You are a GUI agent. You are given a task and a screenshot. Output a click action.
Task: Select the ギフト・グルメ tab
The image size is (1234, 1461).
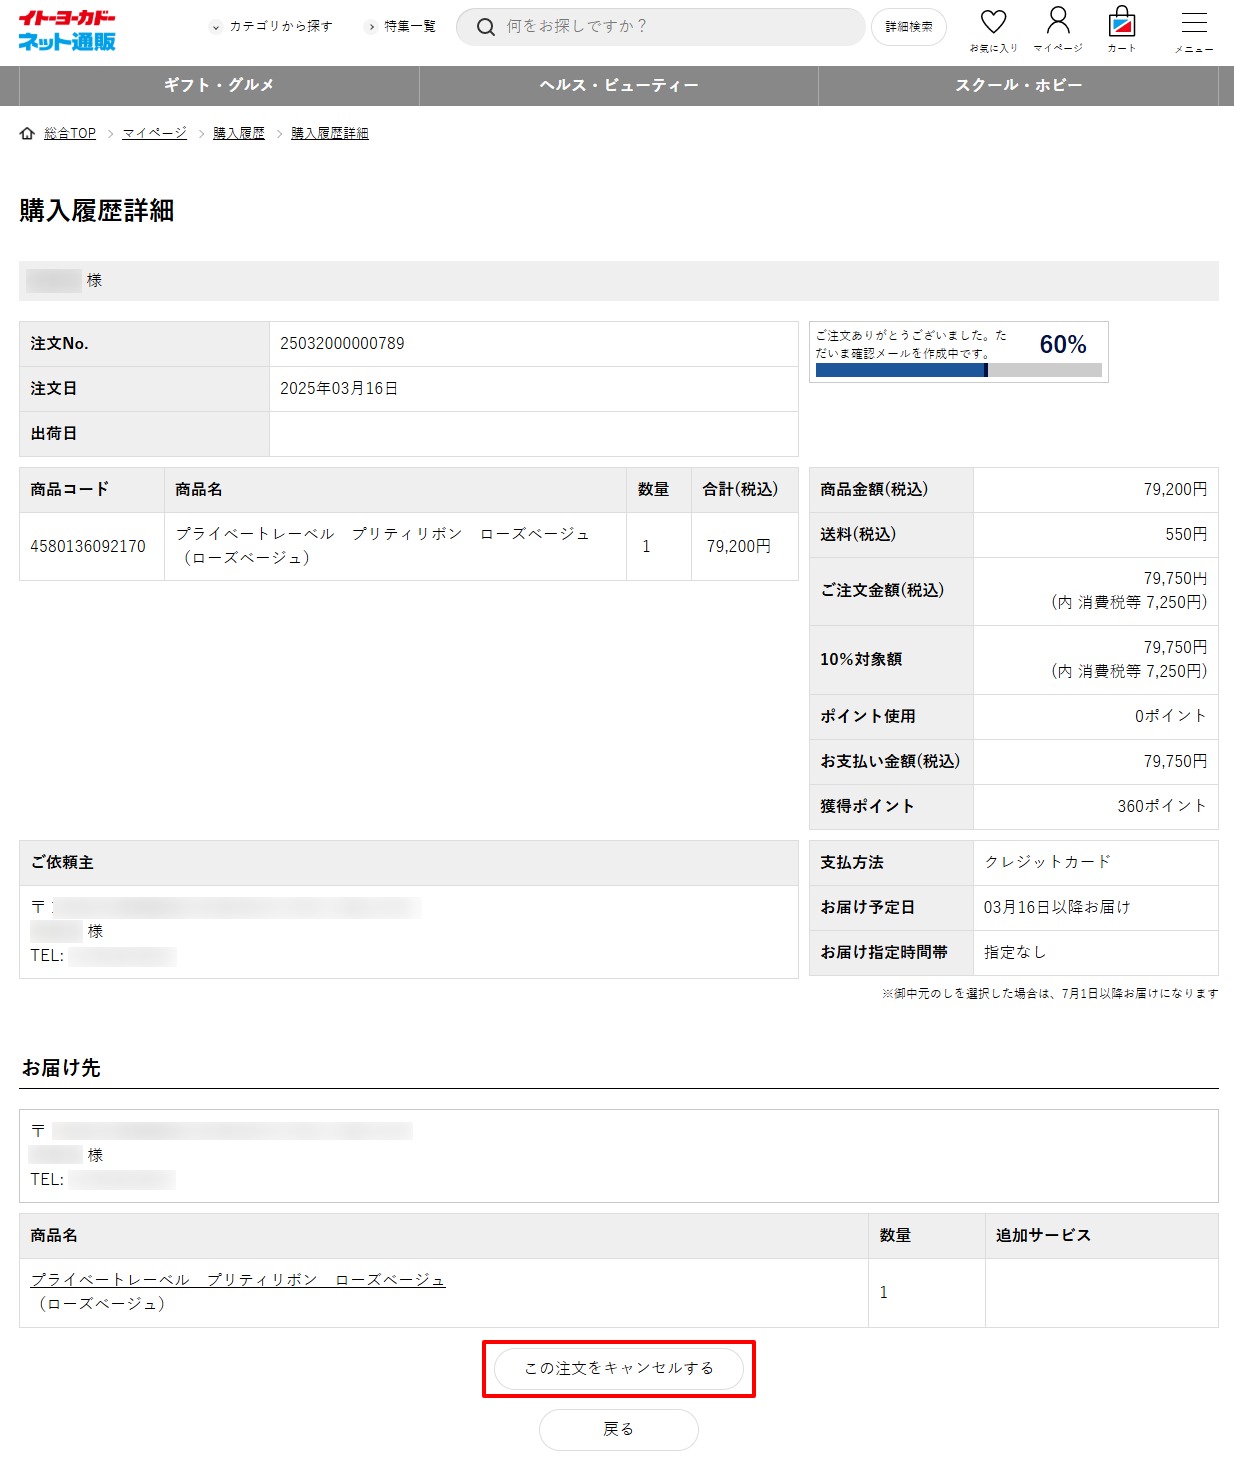pos(219,86)
